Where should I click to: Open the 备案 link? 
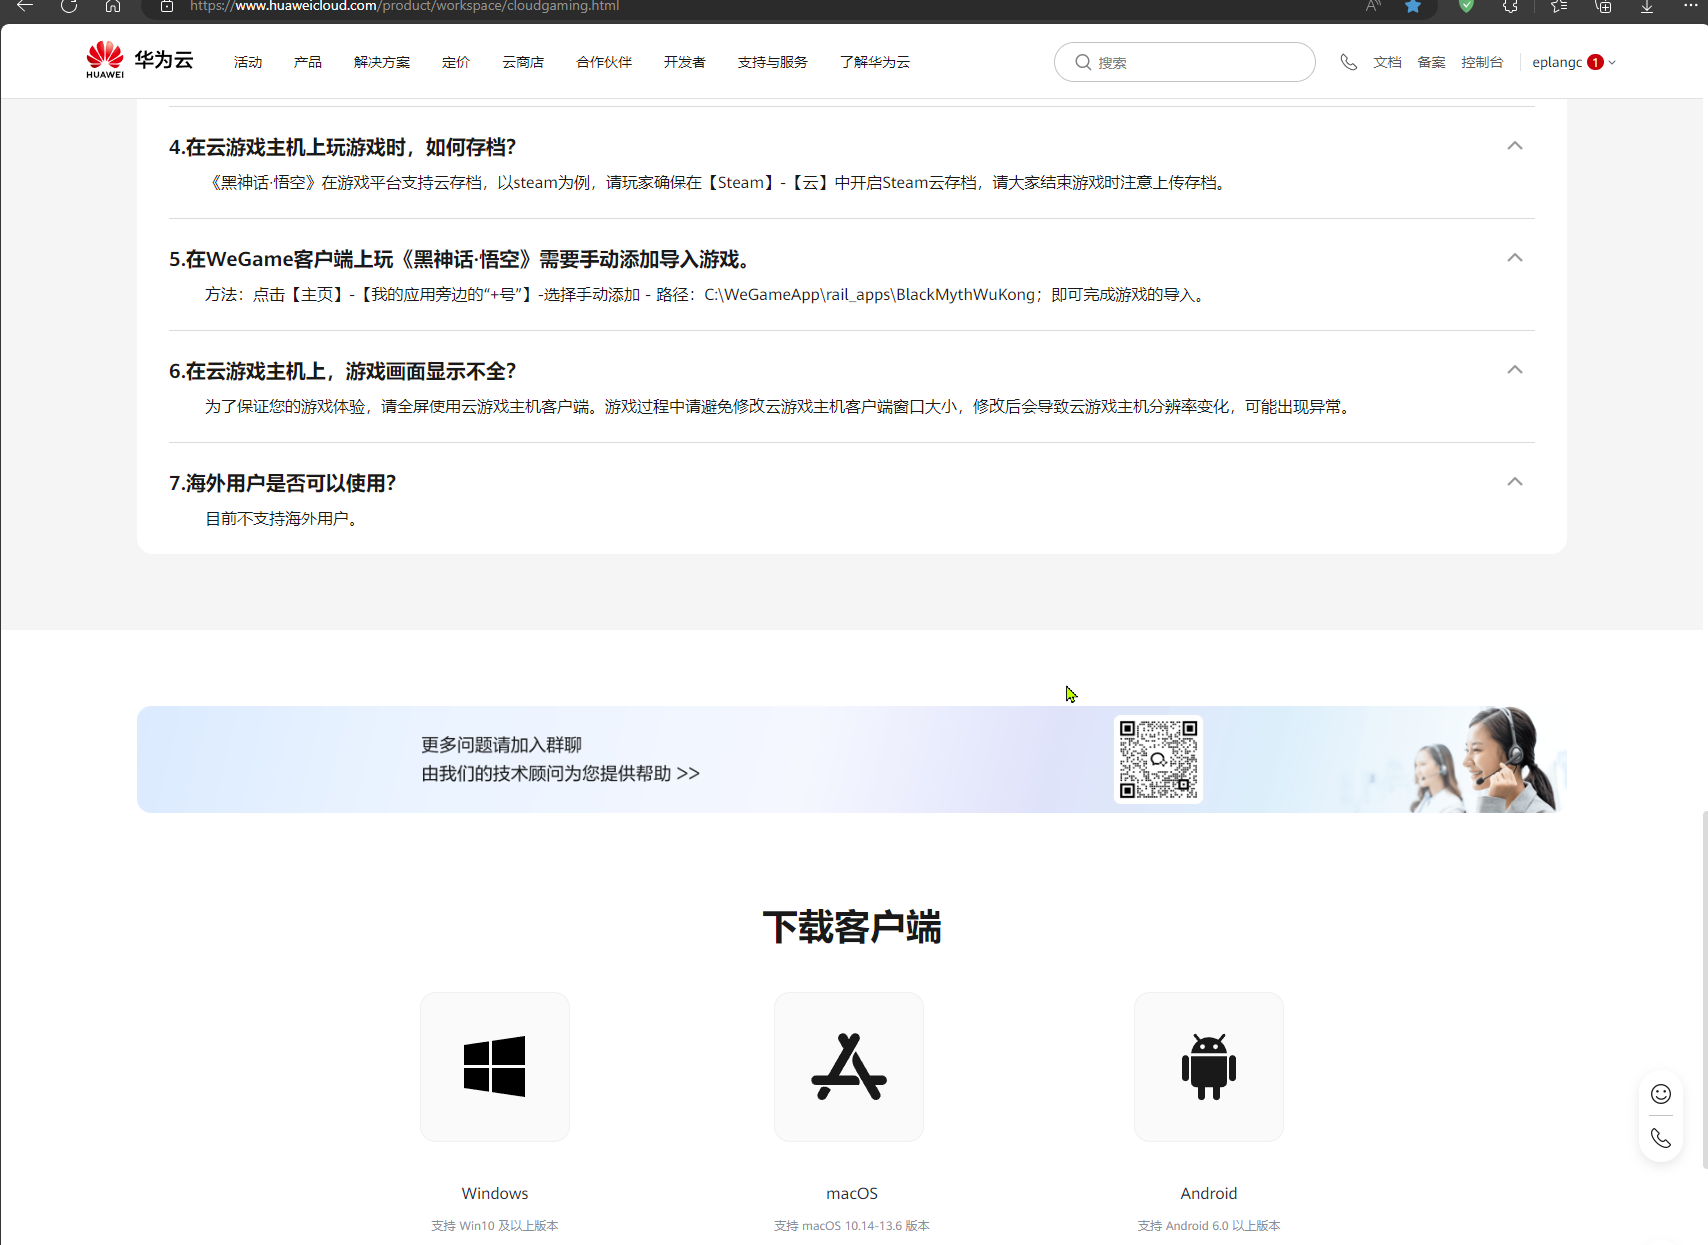(x=1431, y=62)
